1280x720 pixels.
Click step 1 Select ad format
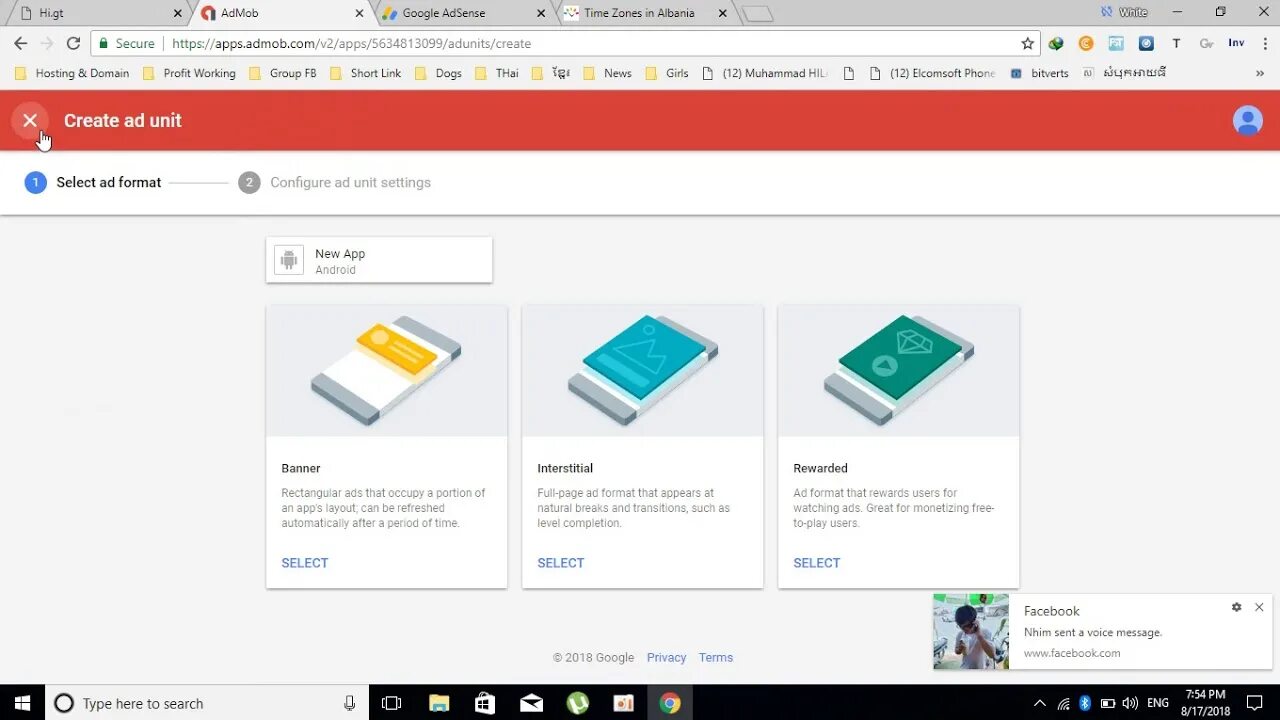[93, 182]
